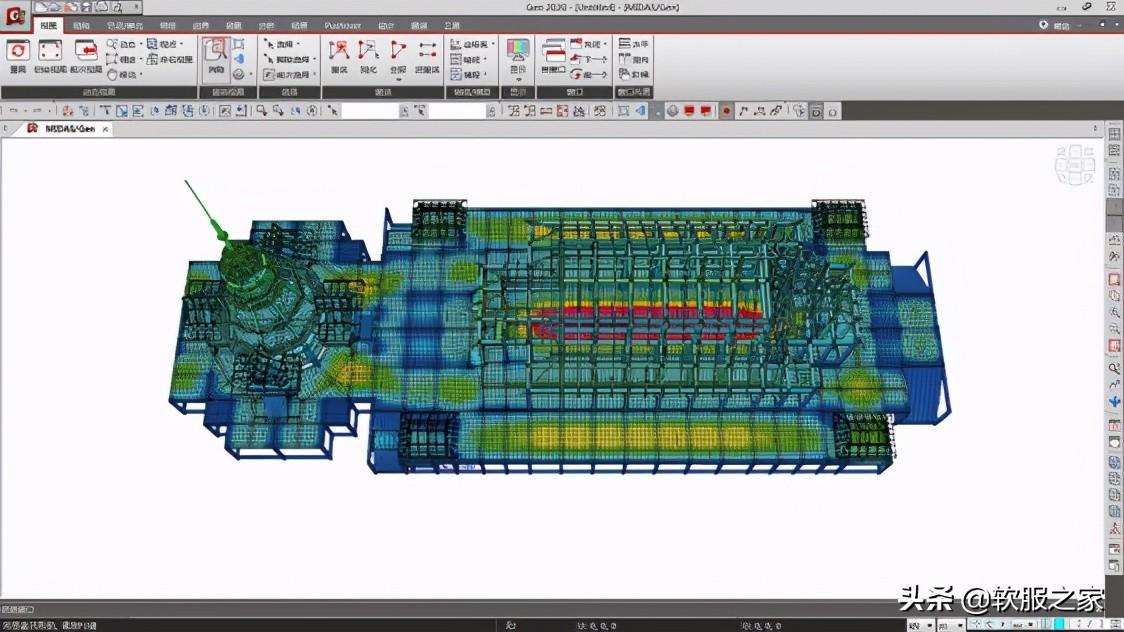Switch to the MIDAS/Gen document tab

(70, 129)
